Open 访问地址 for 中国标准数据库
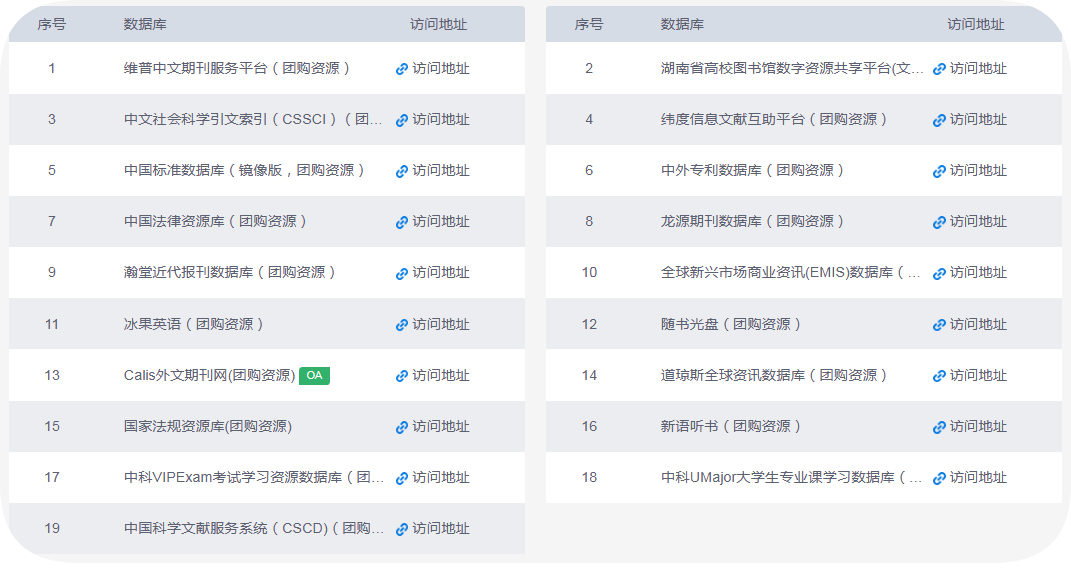 point(440,171)
